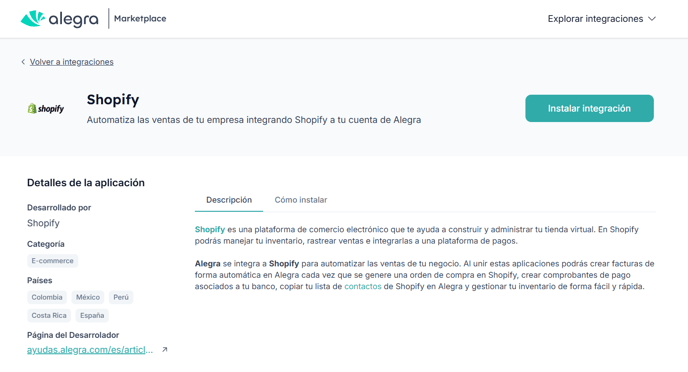Select the México country tag

(x=88, y=297)
